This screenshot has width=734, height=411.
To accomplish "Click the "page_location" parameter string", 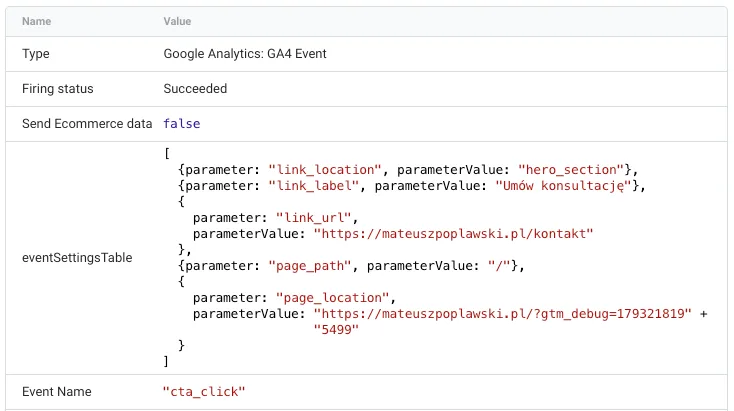I will pos(332,298).
